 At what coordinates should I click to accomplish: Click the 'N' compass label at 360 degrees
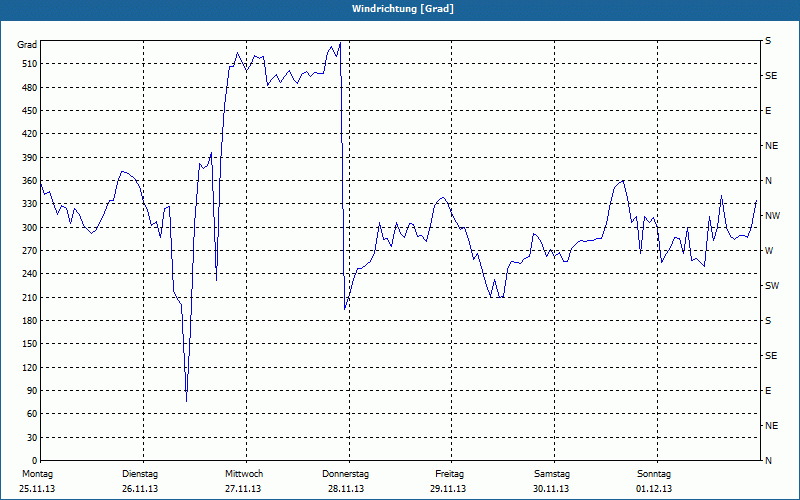point(769,181)
